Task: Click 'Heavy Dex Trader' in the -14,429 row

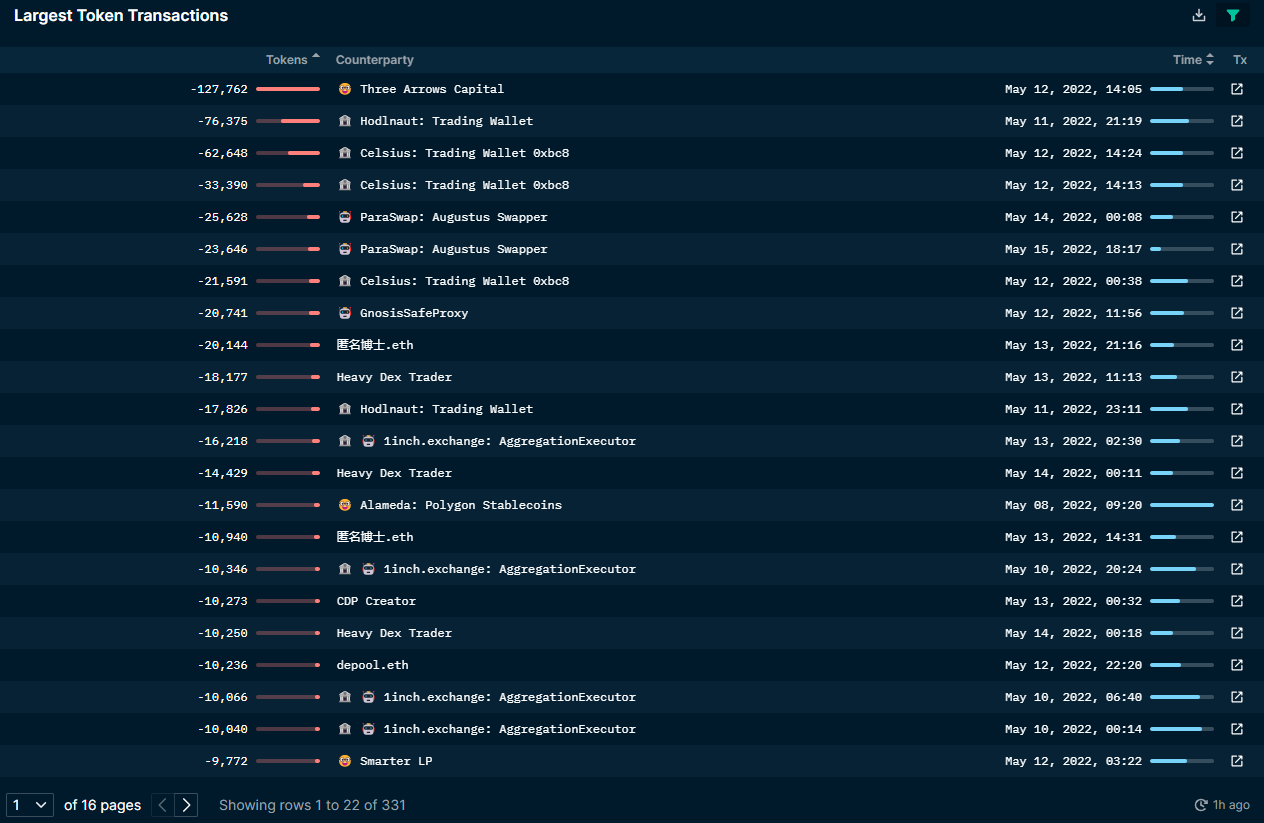Action: (394, 473)
